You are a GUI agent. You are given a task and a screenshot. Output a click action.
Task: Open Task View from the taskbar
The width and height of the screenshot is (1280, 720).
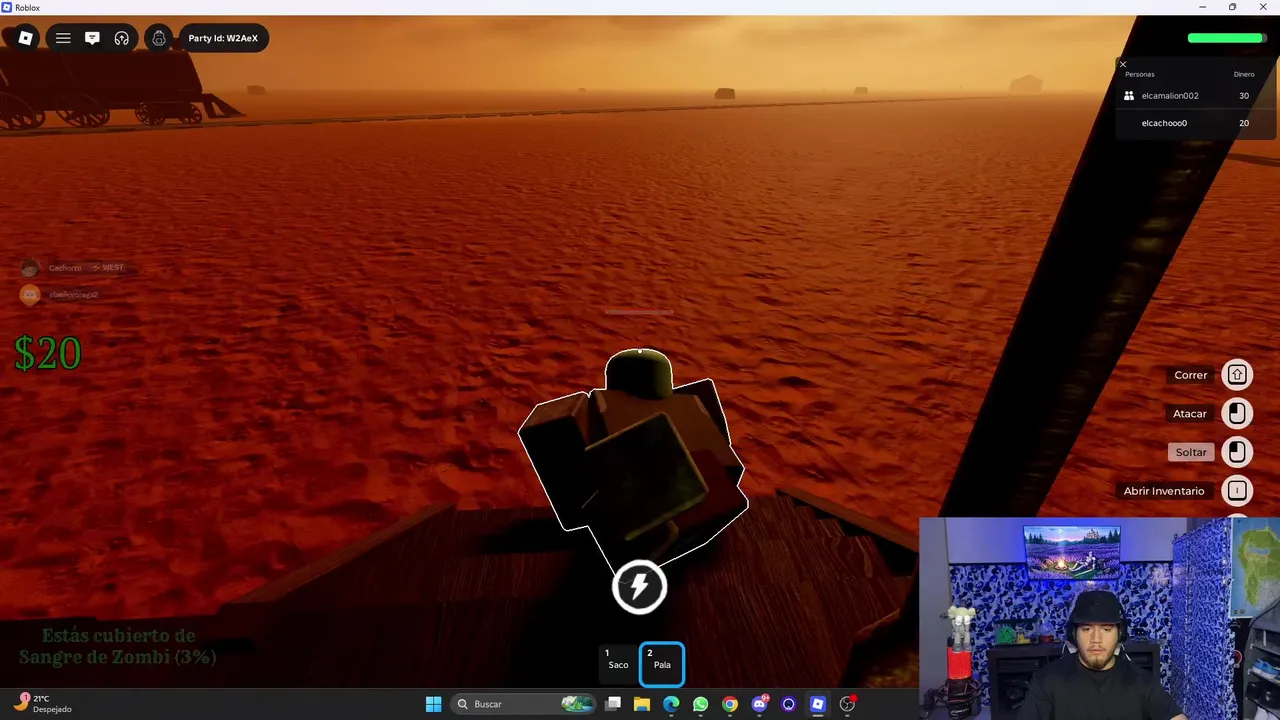[613, 704]
